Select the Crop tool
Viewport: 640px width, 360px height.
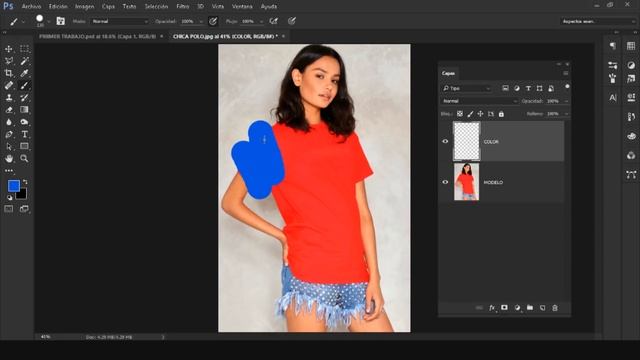pyautogui.click(x=9, y=73)
